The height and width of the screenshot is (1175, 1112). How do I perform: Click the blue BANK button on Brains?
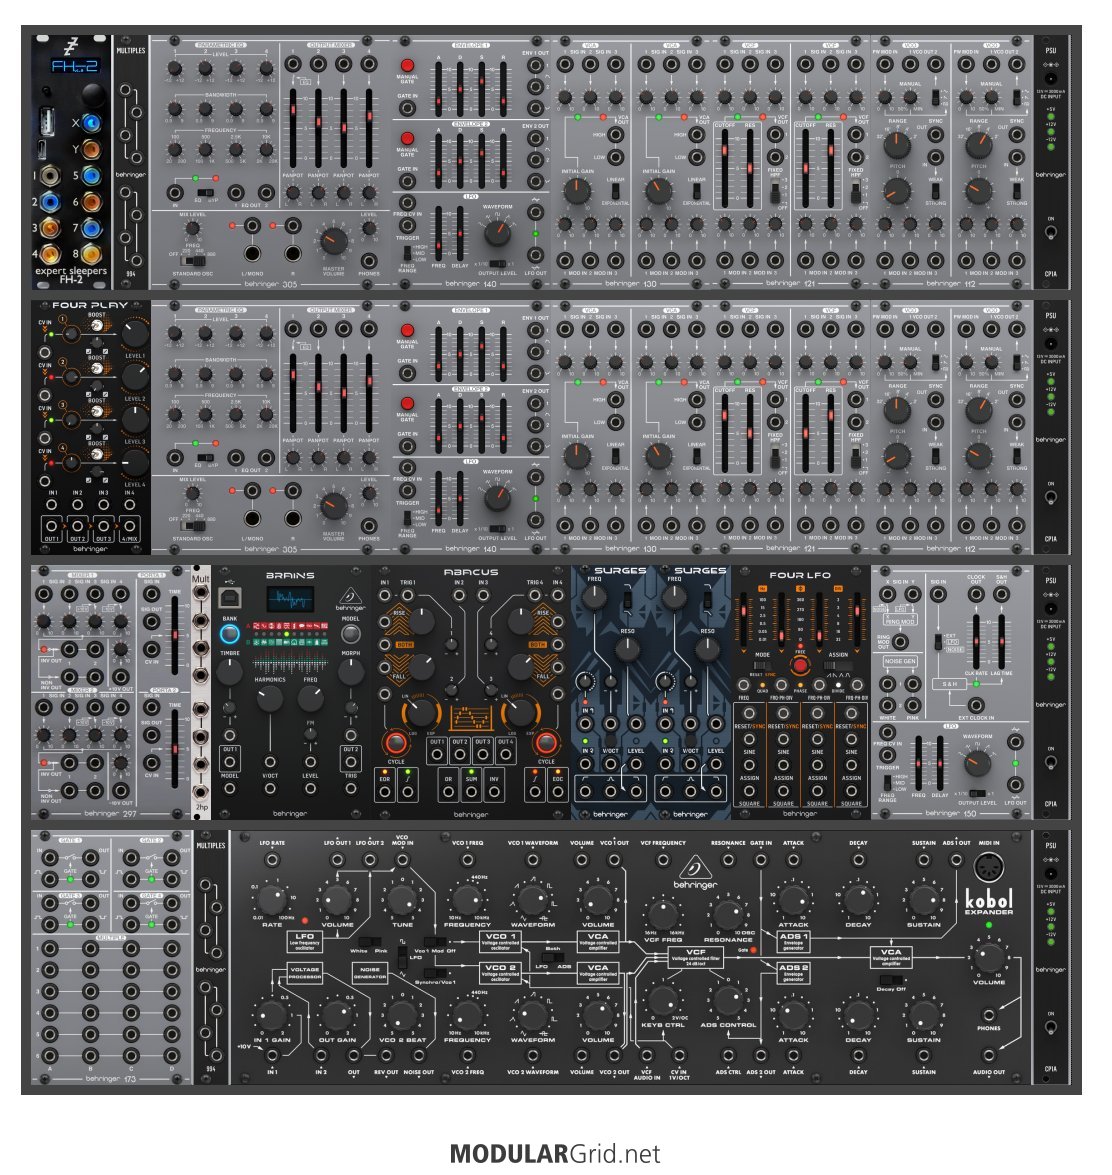[229, 634]
